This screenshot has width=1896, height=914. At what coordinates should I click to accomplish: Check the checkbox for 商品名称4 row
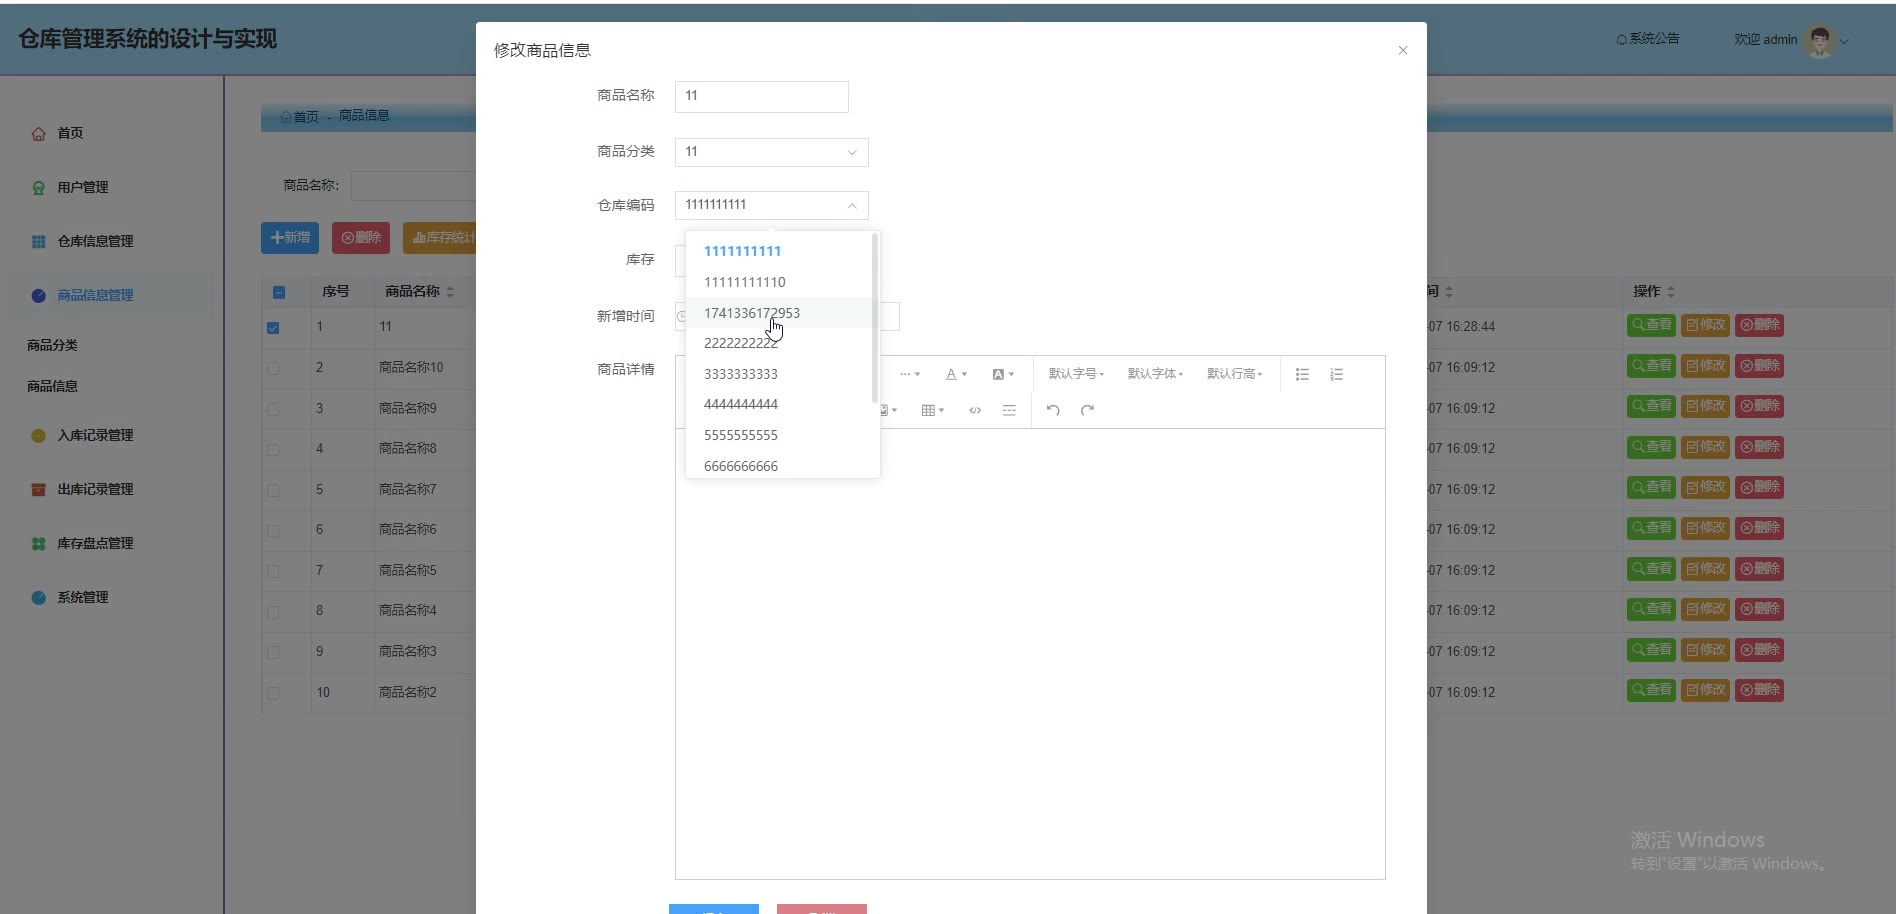click(273, 612)
